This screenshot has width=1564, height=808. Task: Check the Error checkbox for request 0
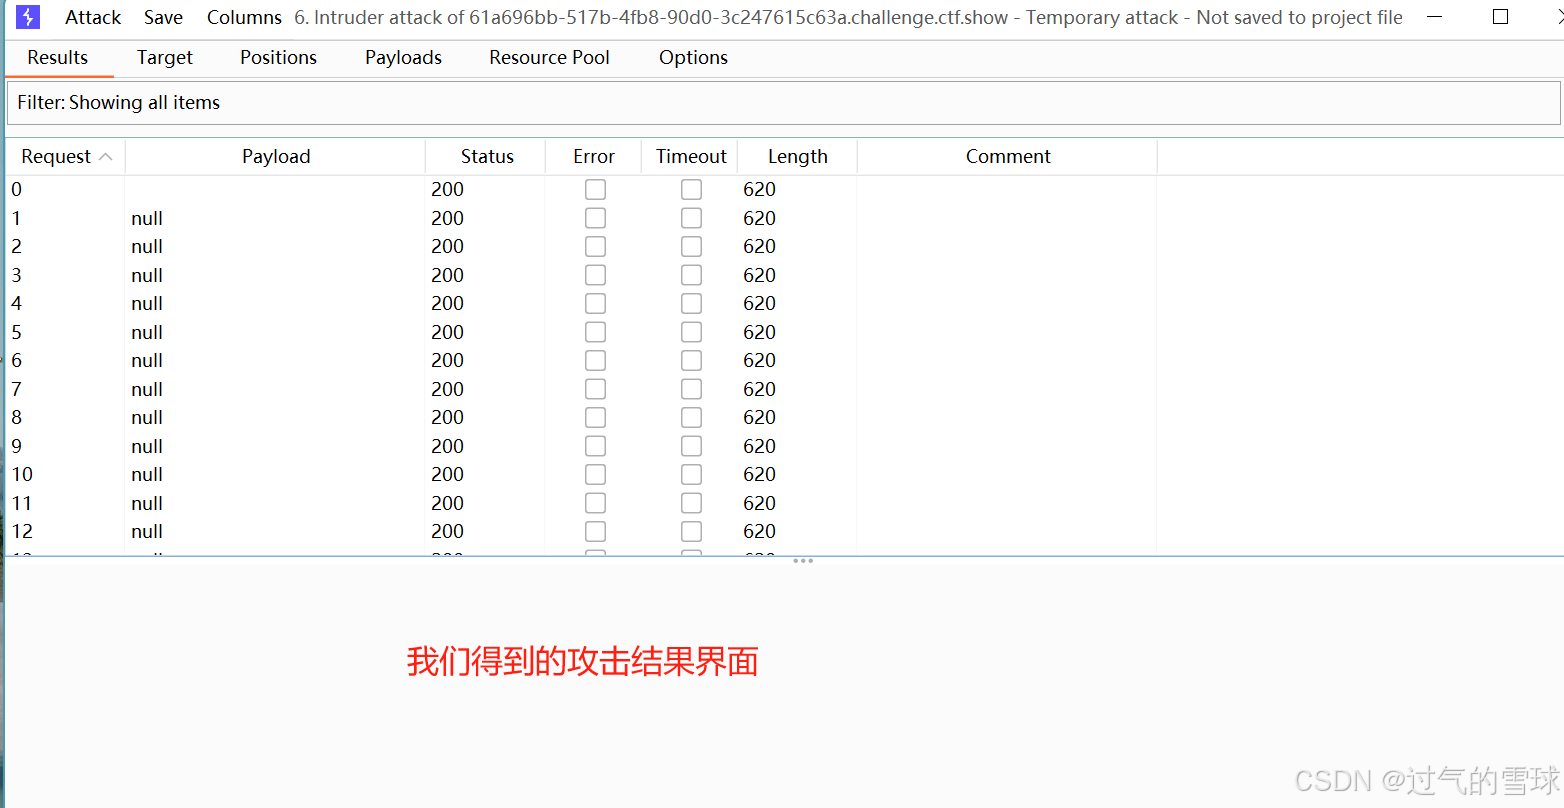(x=595, y=189)
